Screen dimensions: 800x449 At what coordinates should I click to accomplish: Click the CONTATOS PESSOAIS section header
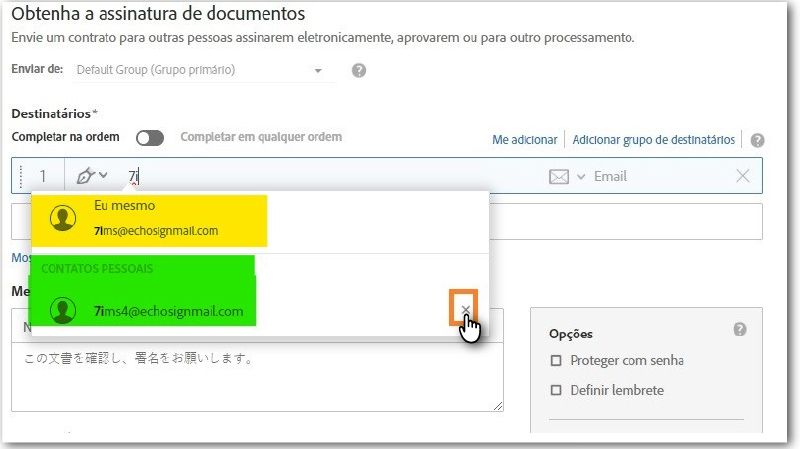click(97, 268)
